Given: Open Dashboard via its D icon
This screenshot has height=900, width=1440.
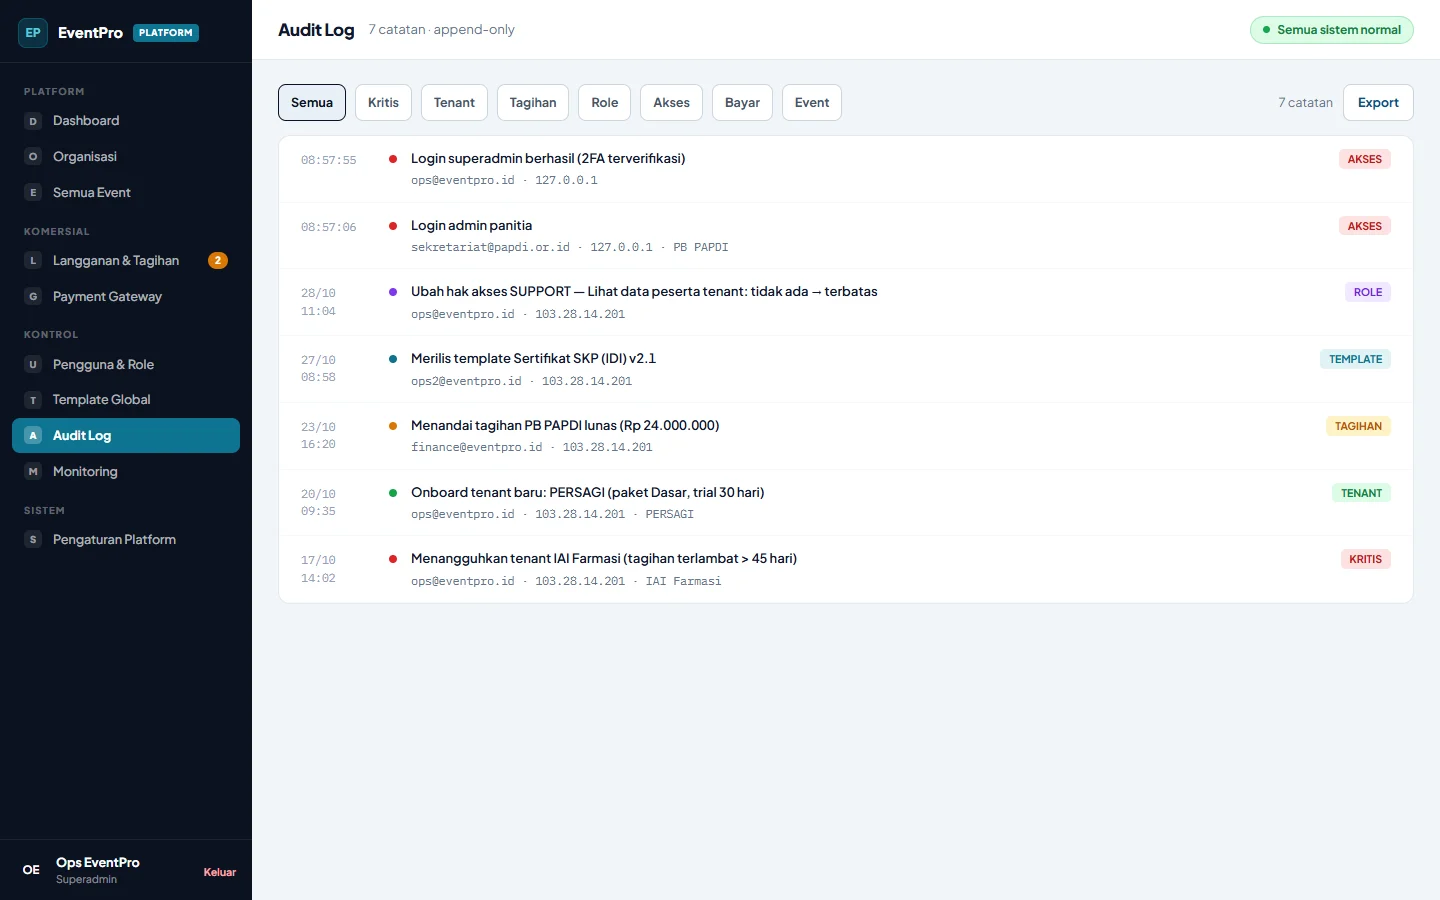Looking at the screenshot, I should tap(33, 121).
